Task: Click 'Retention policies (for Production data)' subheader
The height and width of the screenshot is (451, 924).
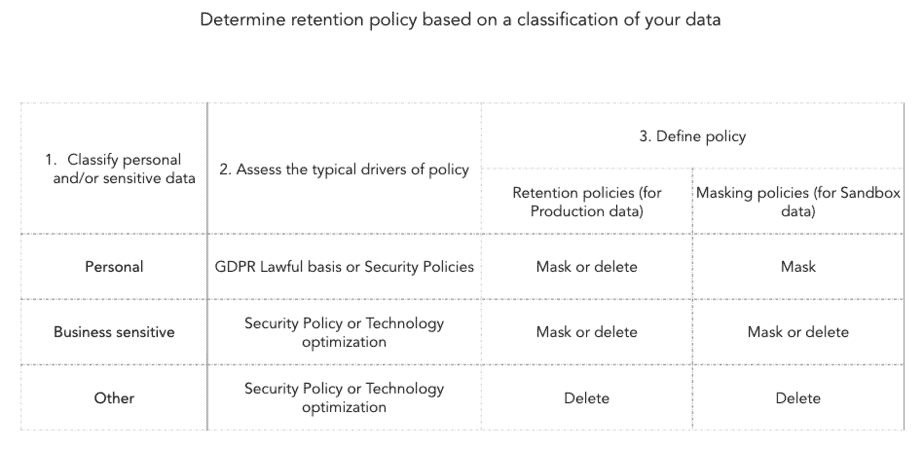Action: tap(586, 201)
